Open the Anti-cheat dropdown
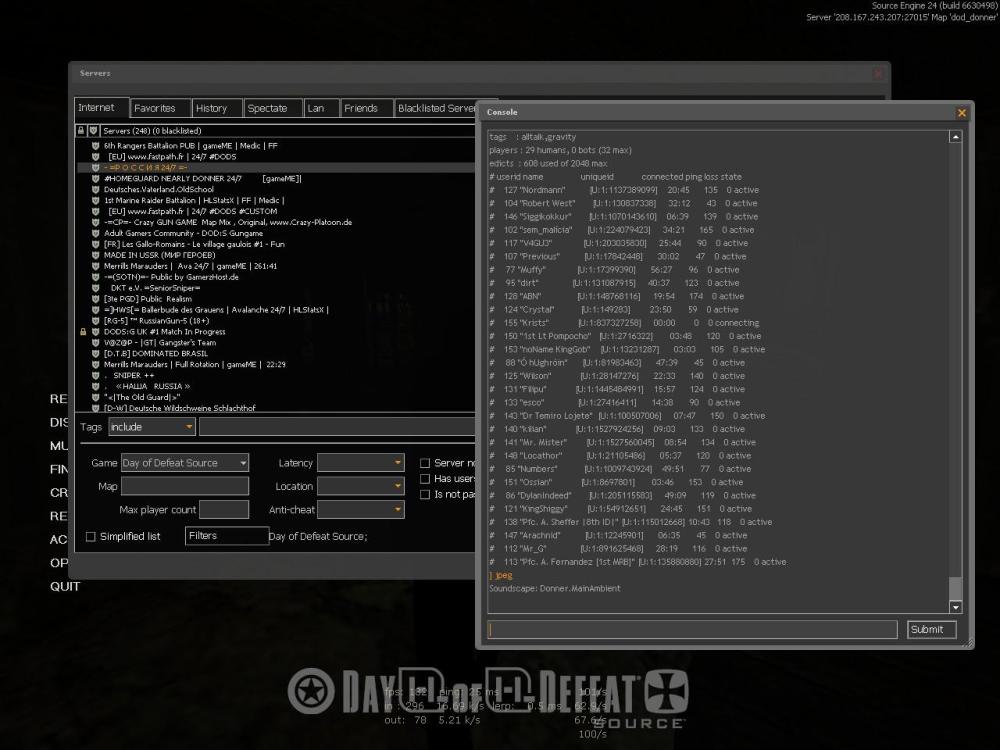The height and width of the screenshot is (750, 1000). coord(361,510)
